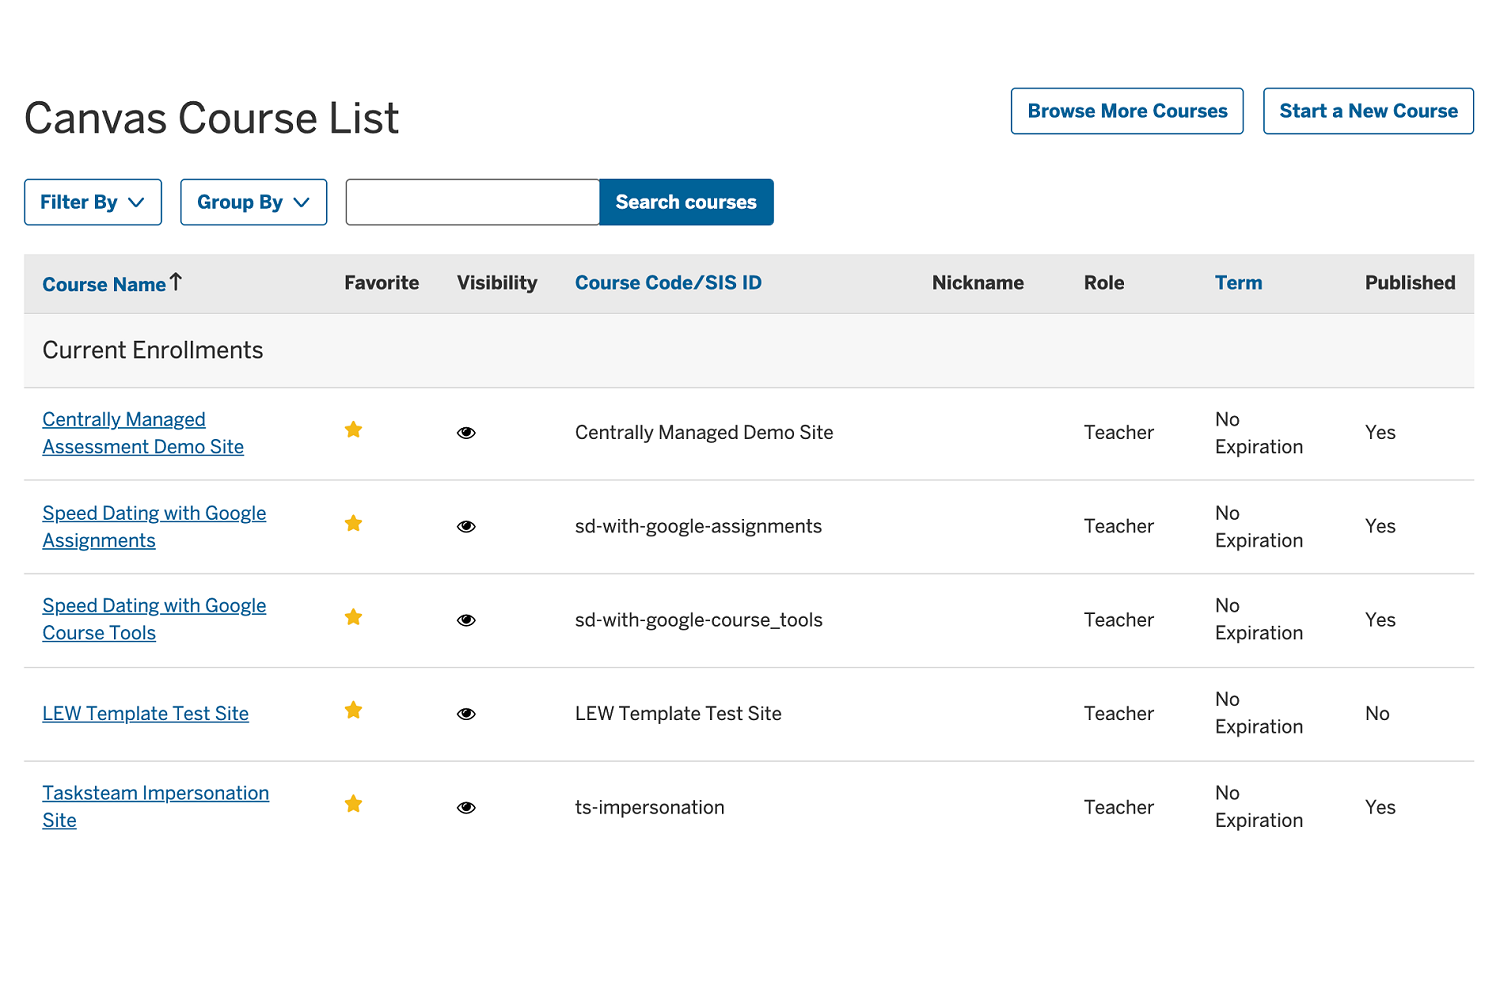Click No Expiration term in Tasksteam Impersonation row
This screenshot has height=1000, width=1500.
pyautogui.click(x=1259, y=807)
